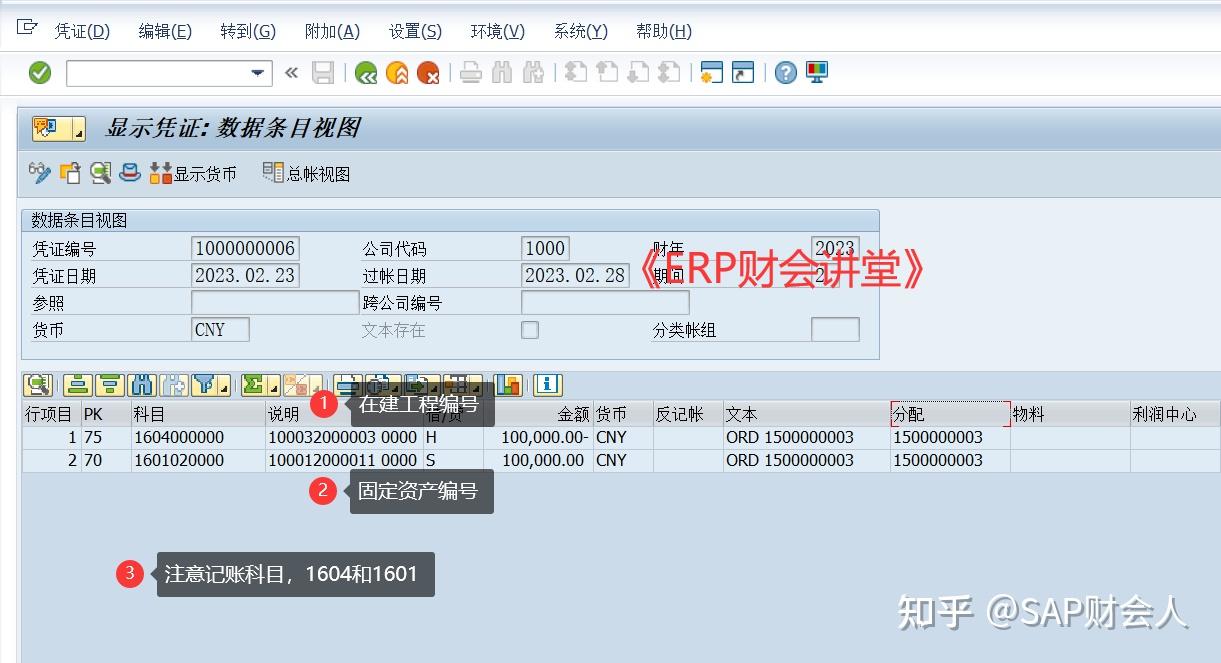Open the 设置(S) menu
The image size is (1221, 663).
(413, 31)
